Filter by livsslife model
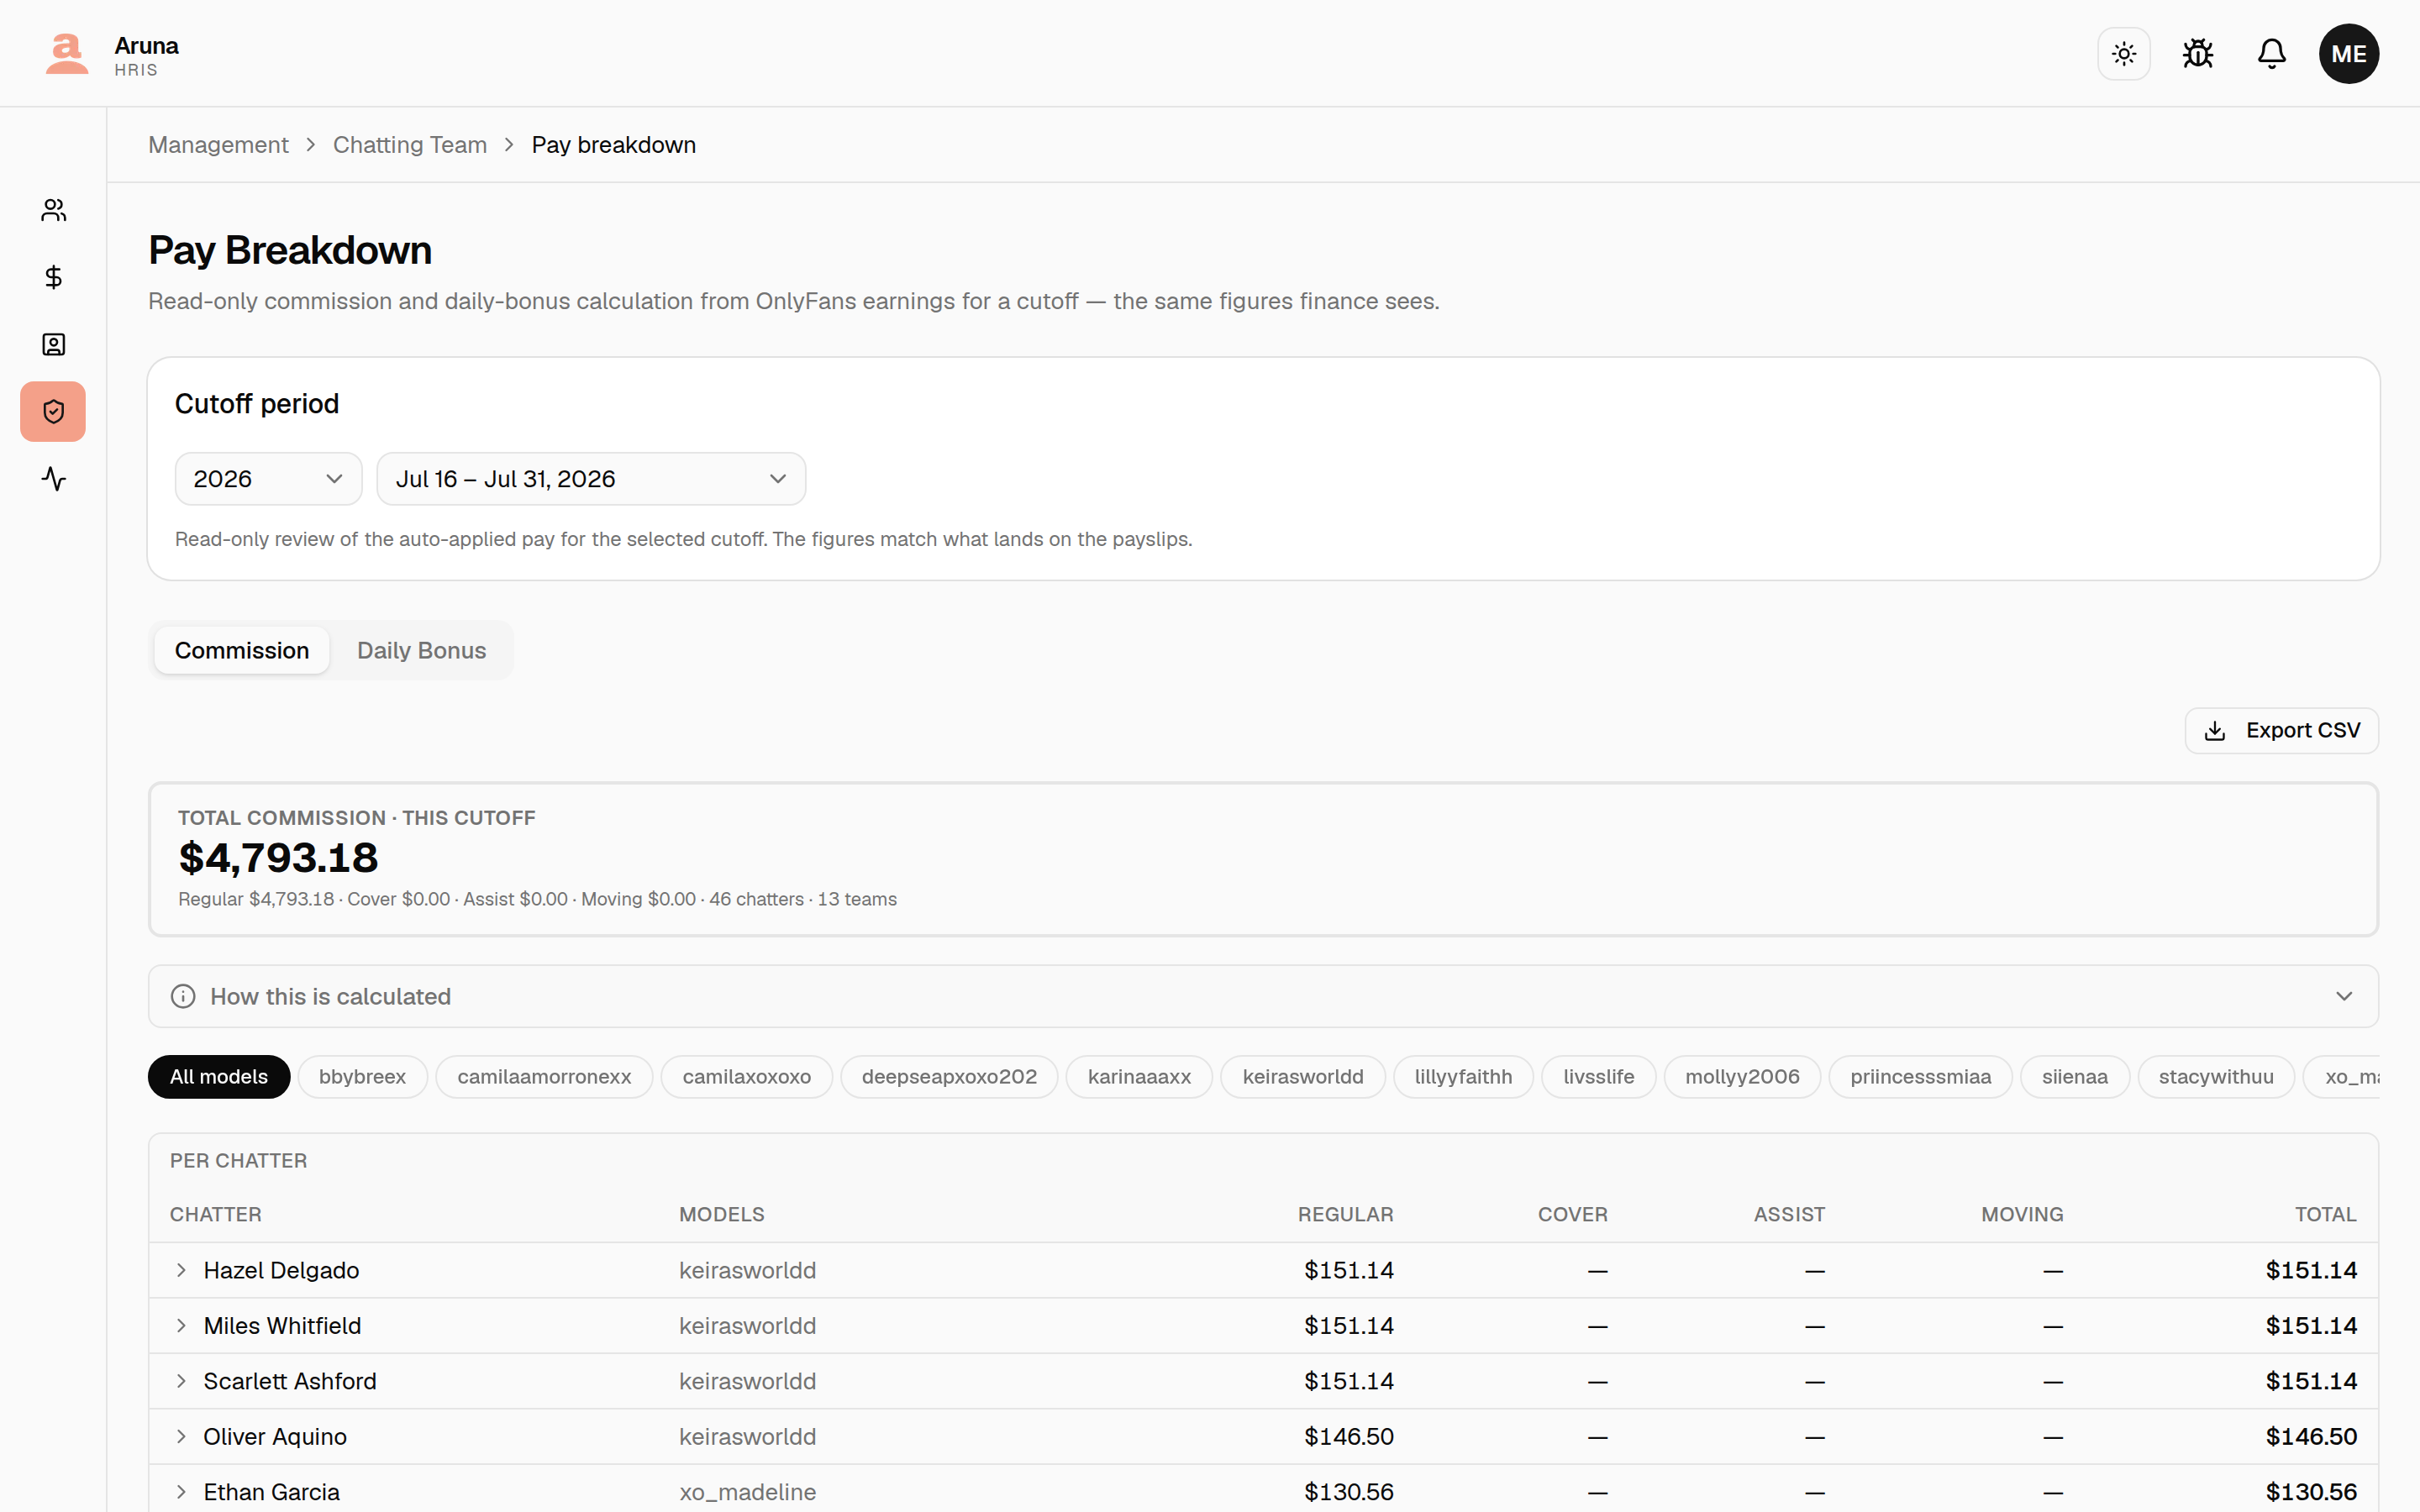The height and width of the screenshot is (1512, 2420). click(x=1598, y=1077)
